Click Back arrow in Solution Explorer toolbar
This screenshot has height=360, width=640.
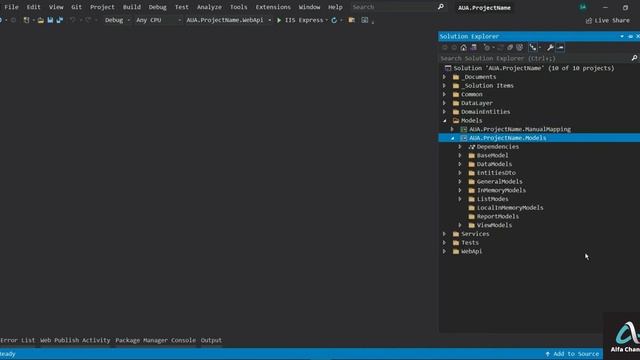[444, 48]
